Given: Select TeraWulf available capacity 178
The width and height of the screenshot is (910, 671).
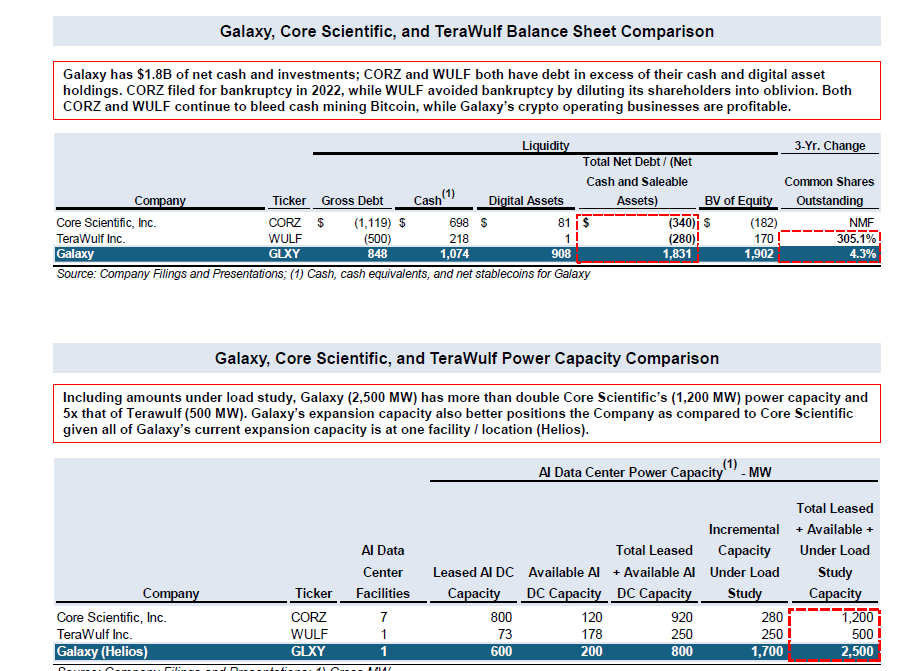Looking at the screenshot, I should 592,634.
